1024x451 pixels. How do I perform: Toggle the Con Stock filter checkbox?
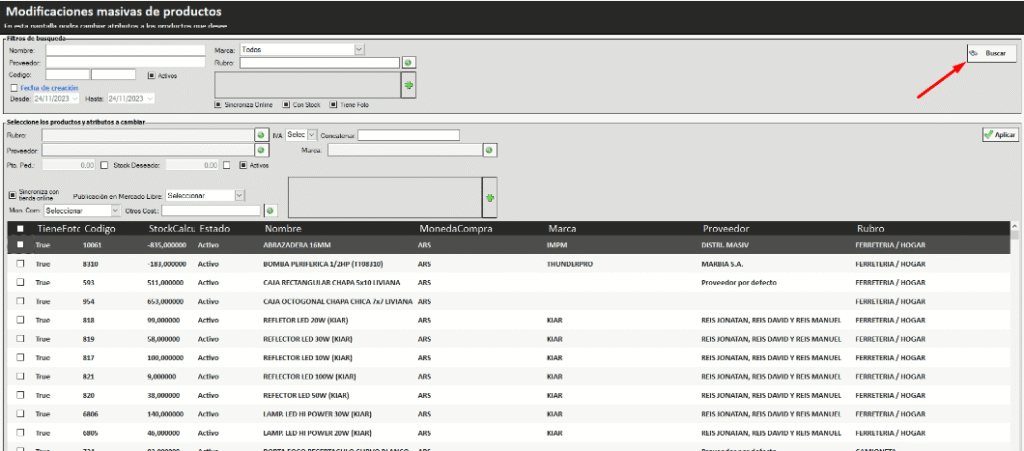click(285, 104)
